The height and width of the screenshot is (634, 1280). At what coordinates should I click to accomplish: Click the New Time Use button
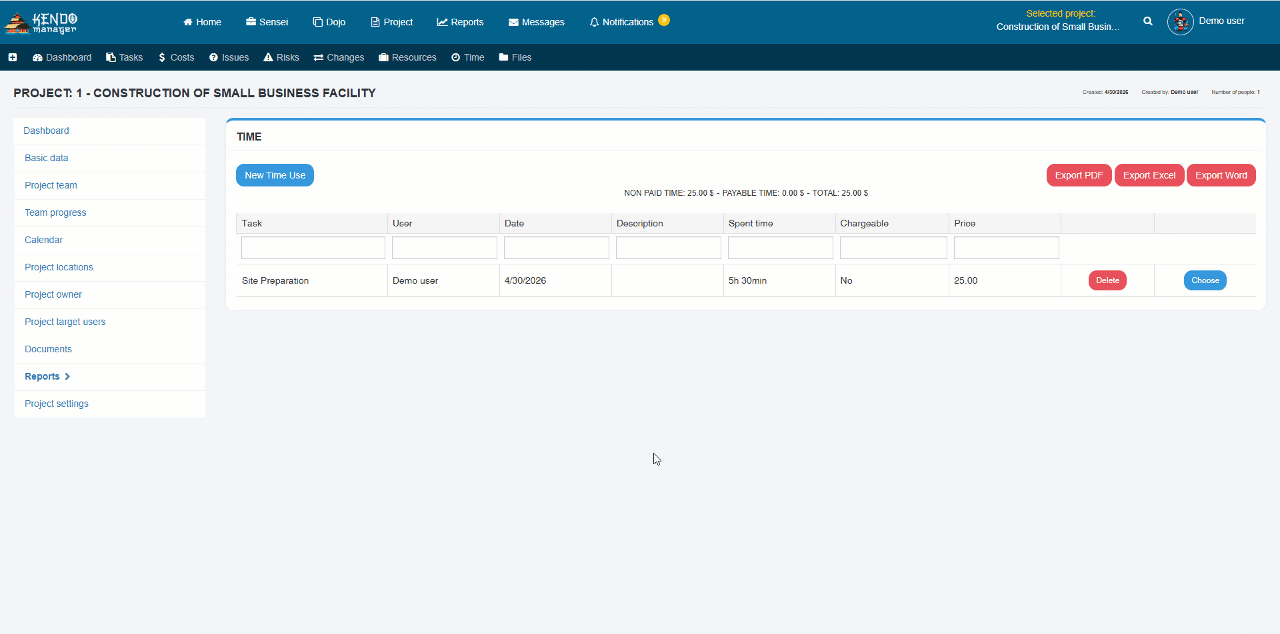[275, 175]
